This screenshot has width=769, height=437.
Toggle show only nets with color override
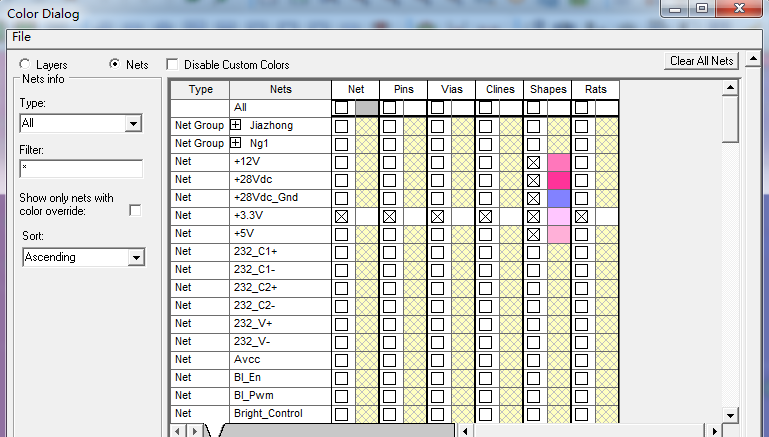135,210
